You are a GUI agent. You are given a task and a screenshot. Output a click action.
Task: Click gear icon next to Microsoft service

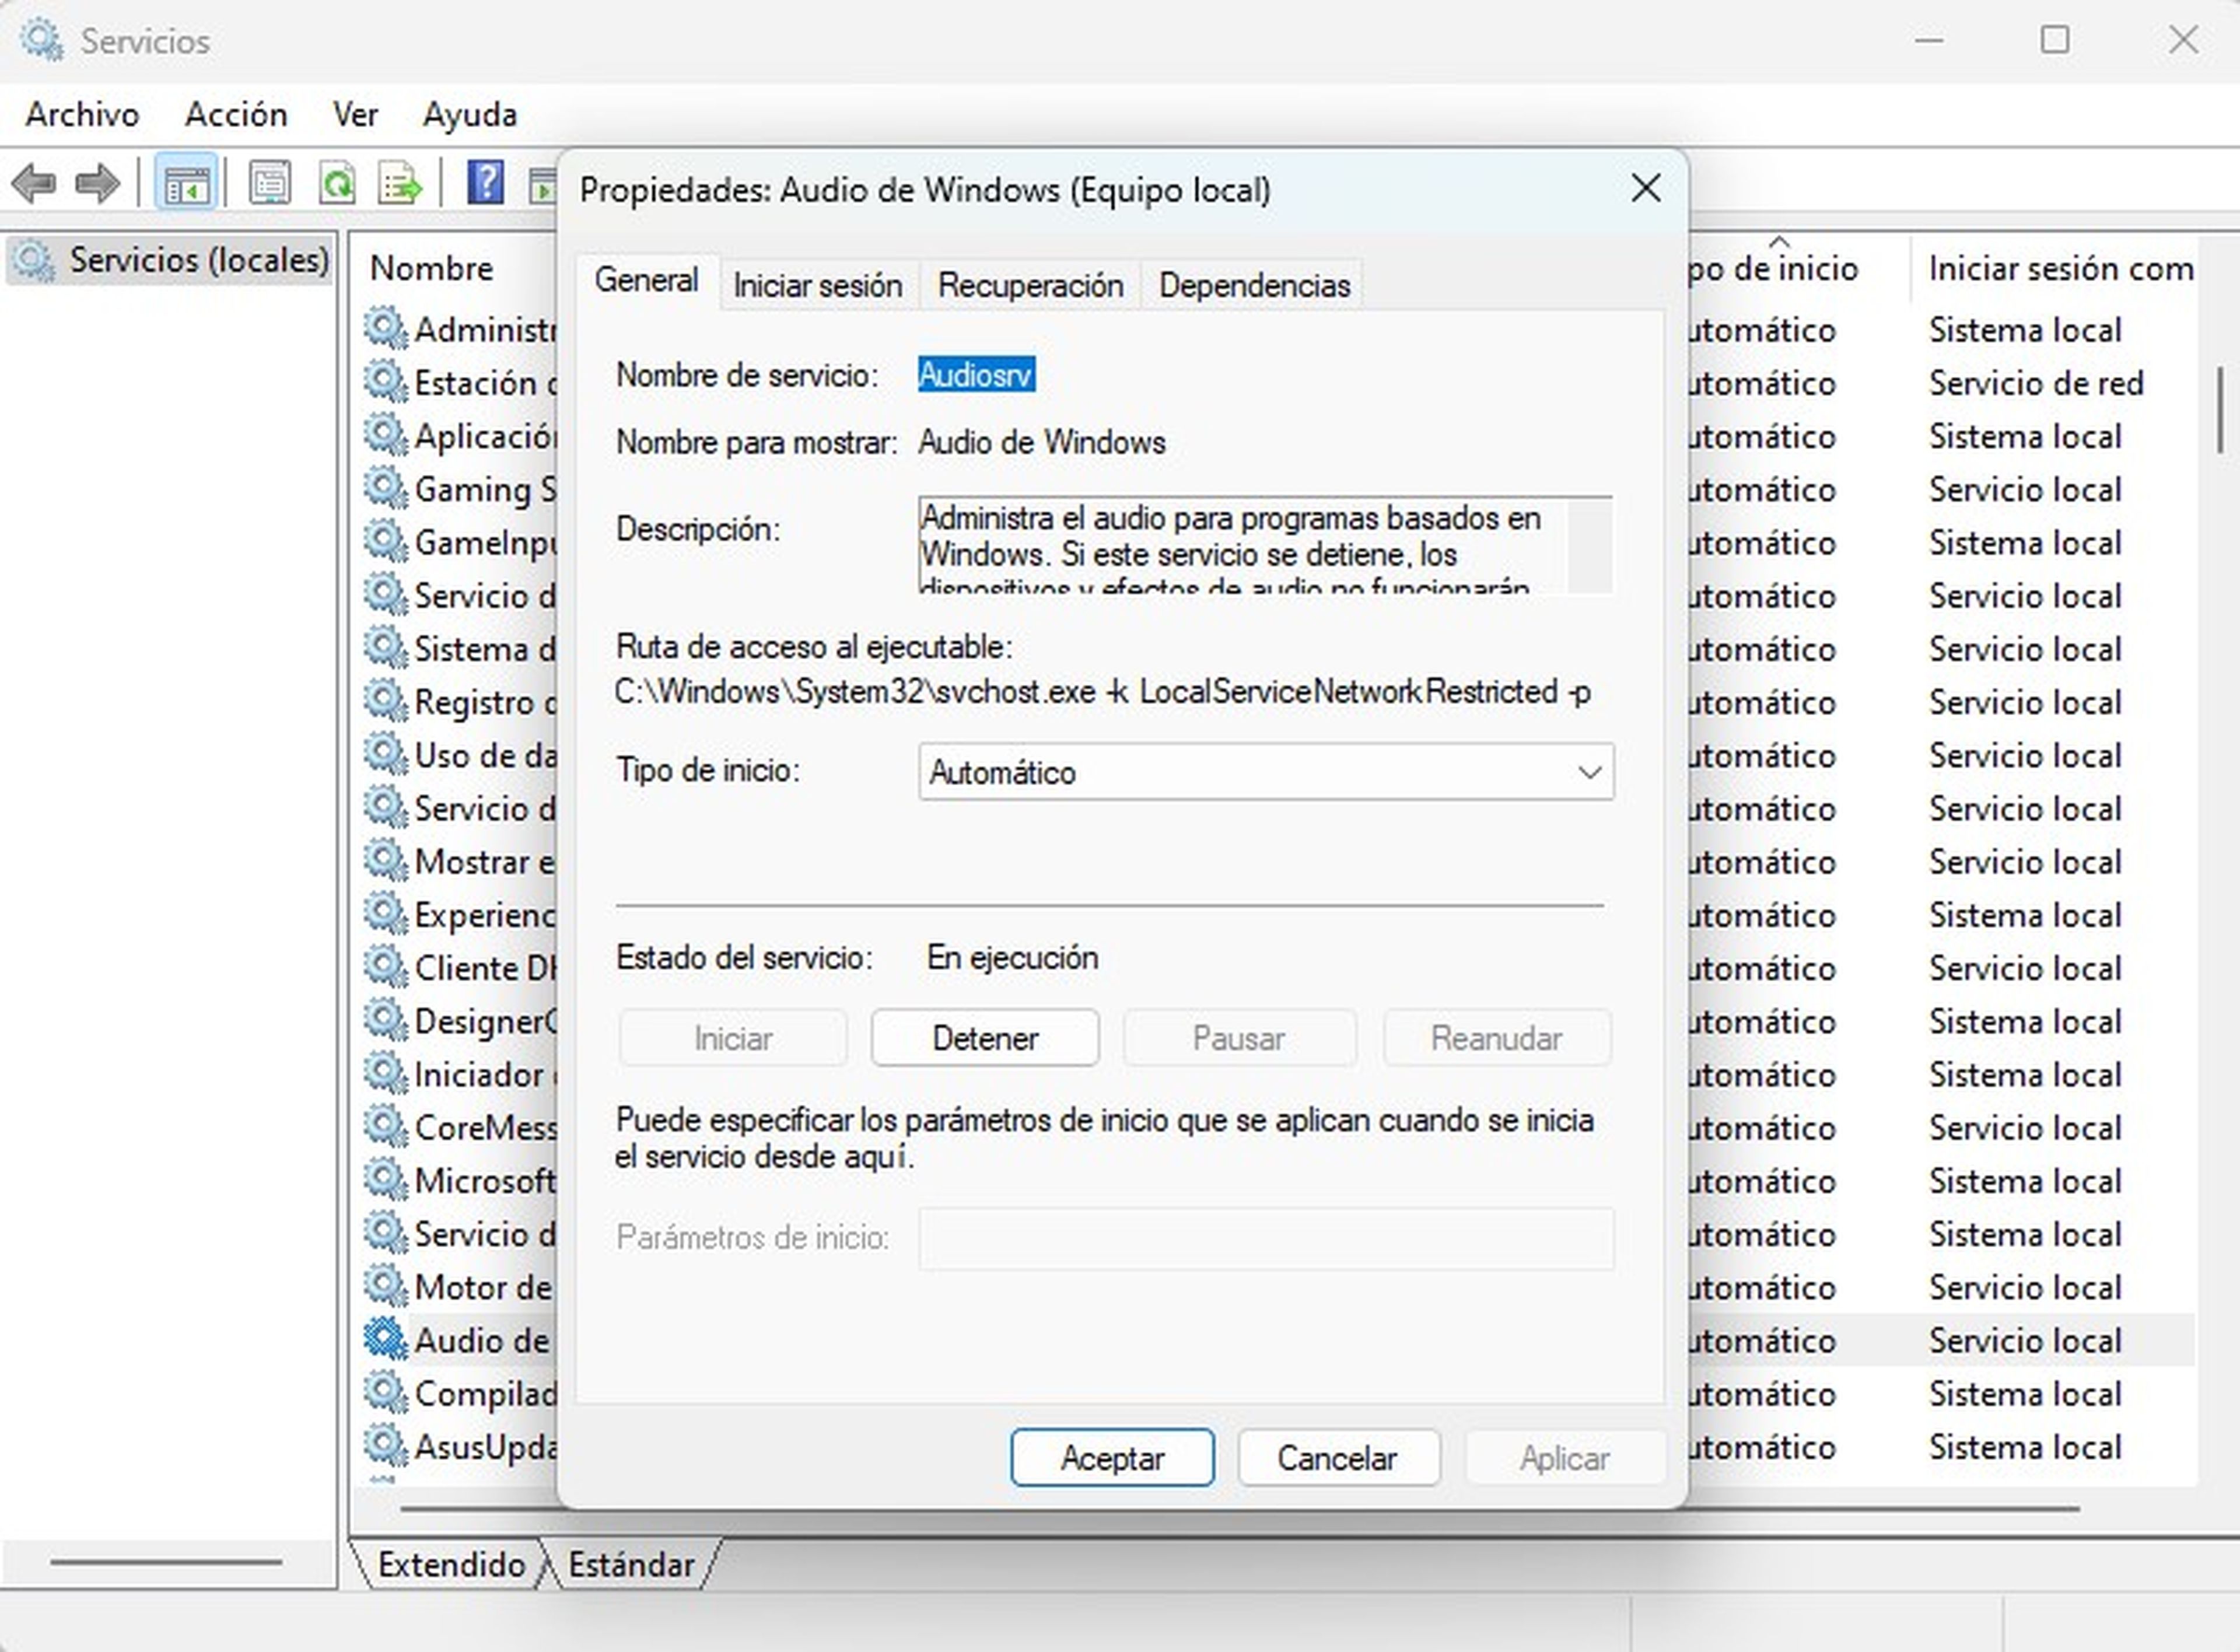click(x=385, y=1180)
